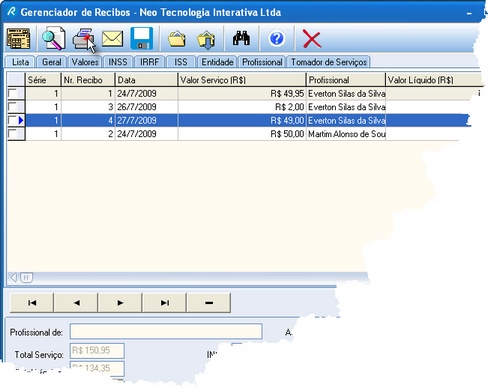
Task: Save using the floppy disk icon
Action: pos(142,39)
